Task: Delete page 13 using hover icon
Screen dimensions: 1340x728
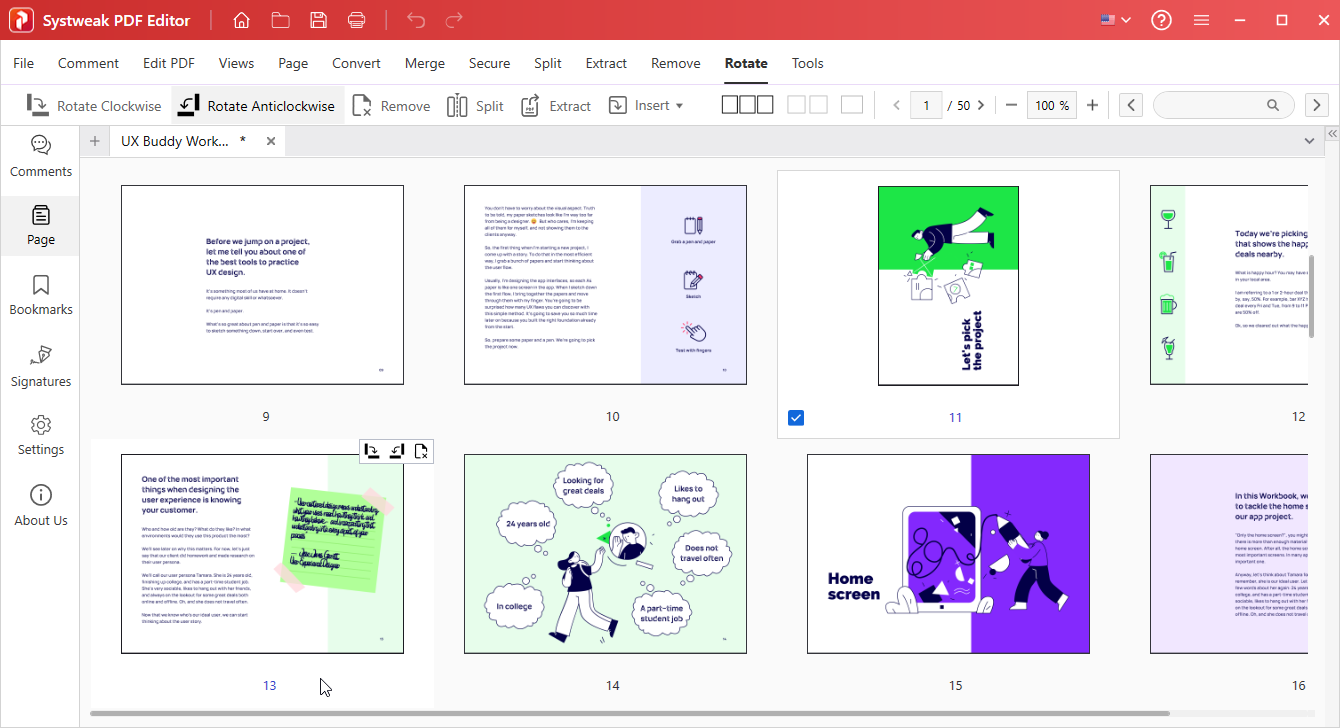Action: point(421,451)
